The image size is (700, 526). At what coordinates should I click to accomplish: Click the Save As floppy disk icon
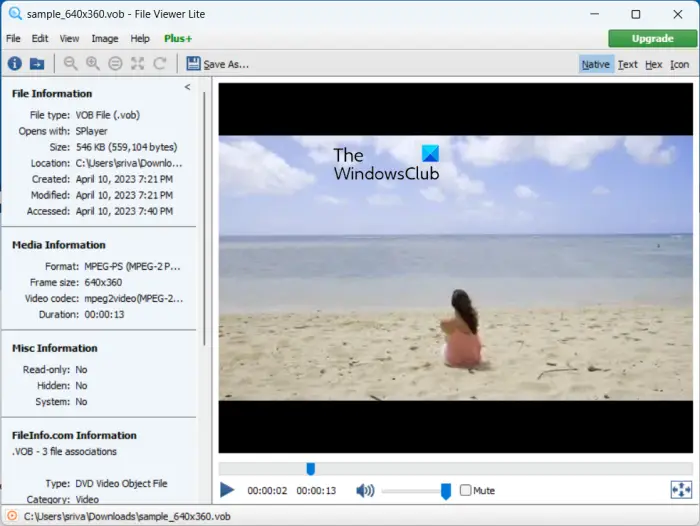click(193, 63)
